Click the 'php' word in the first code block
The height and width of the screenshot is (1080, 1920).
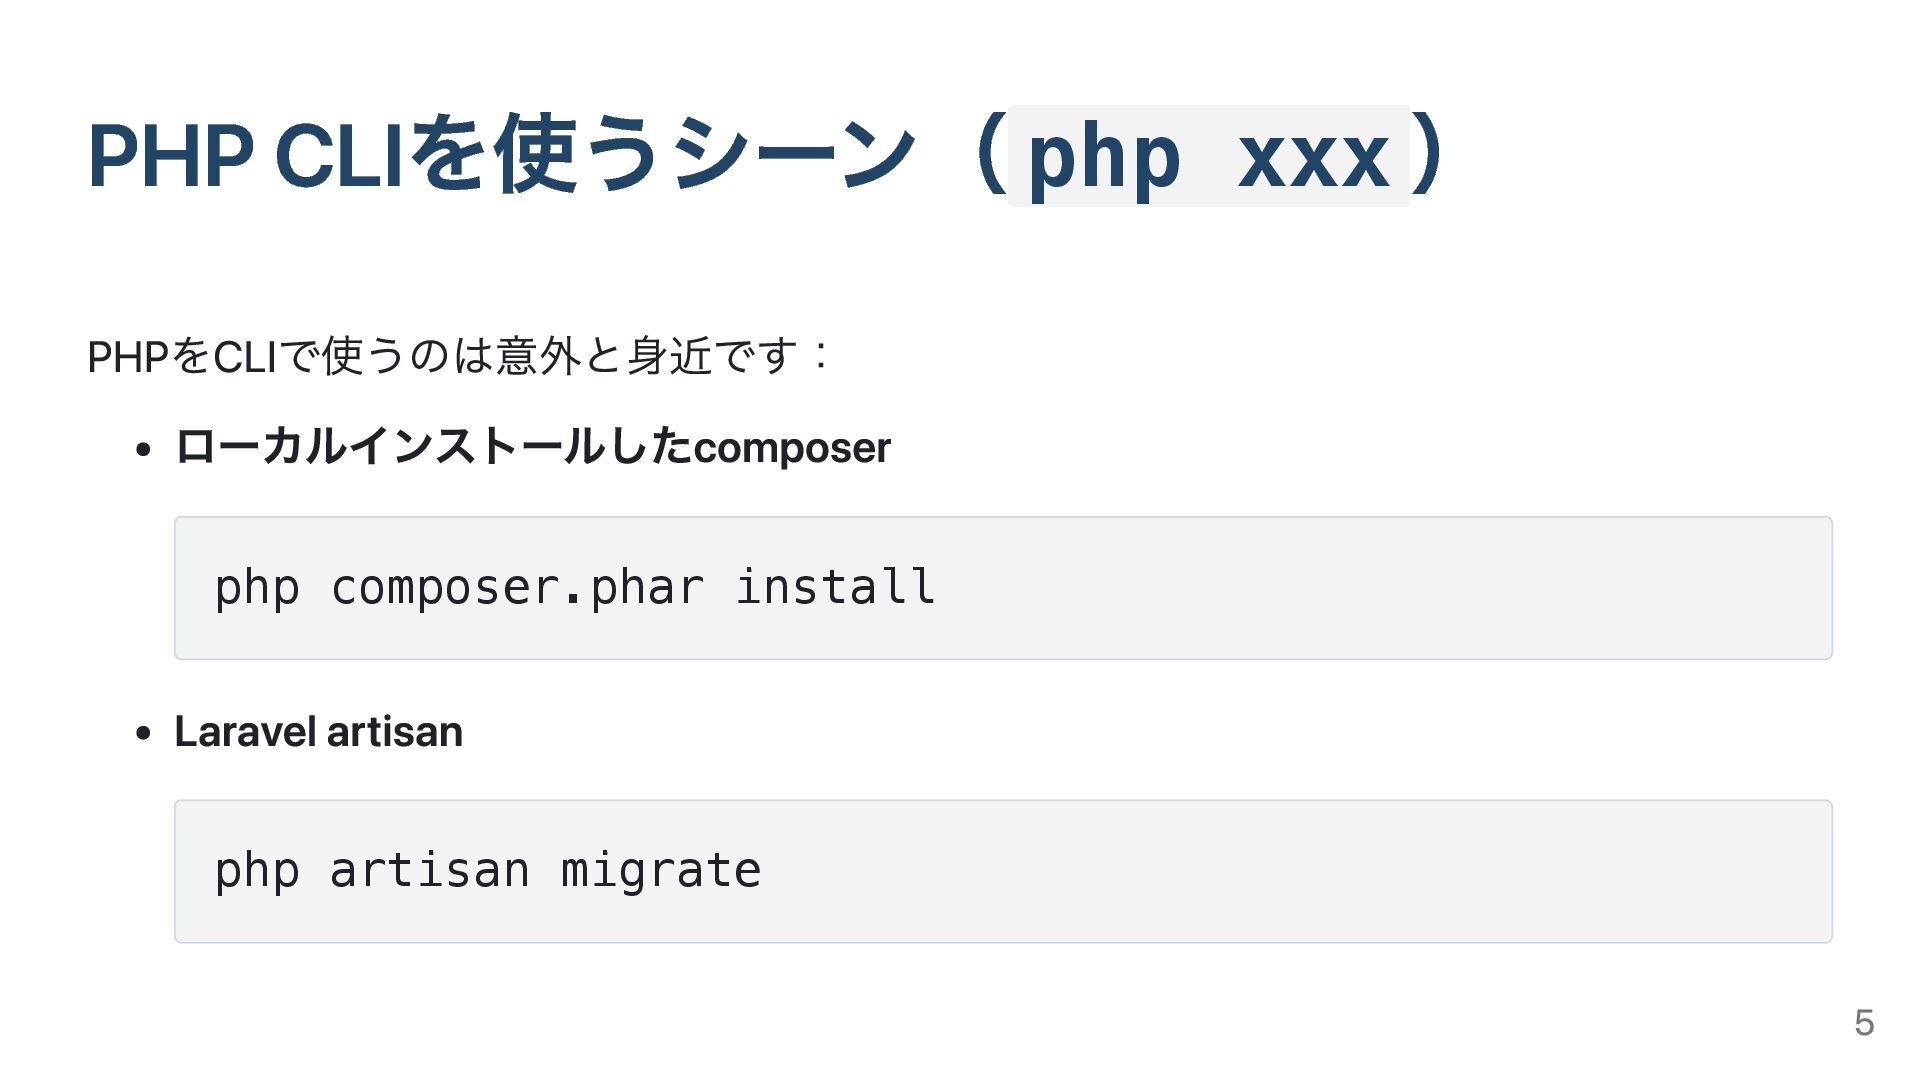(257, 587)
